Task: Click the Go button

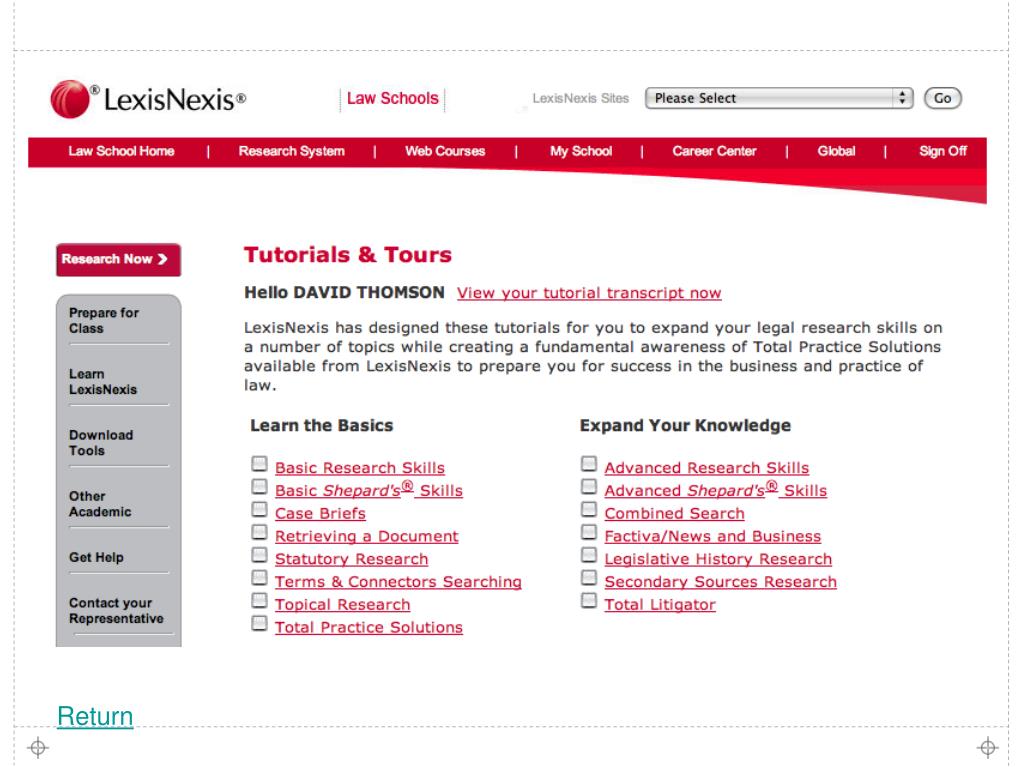Action: [x=942, y=98]
